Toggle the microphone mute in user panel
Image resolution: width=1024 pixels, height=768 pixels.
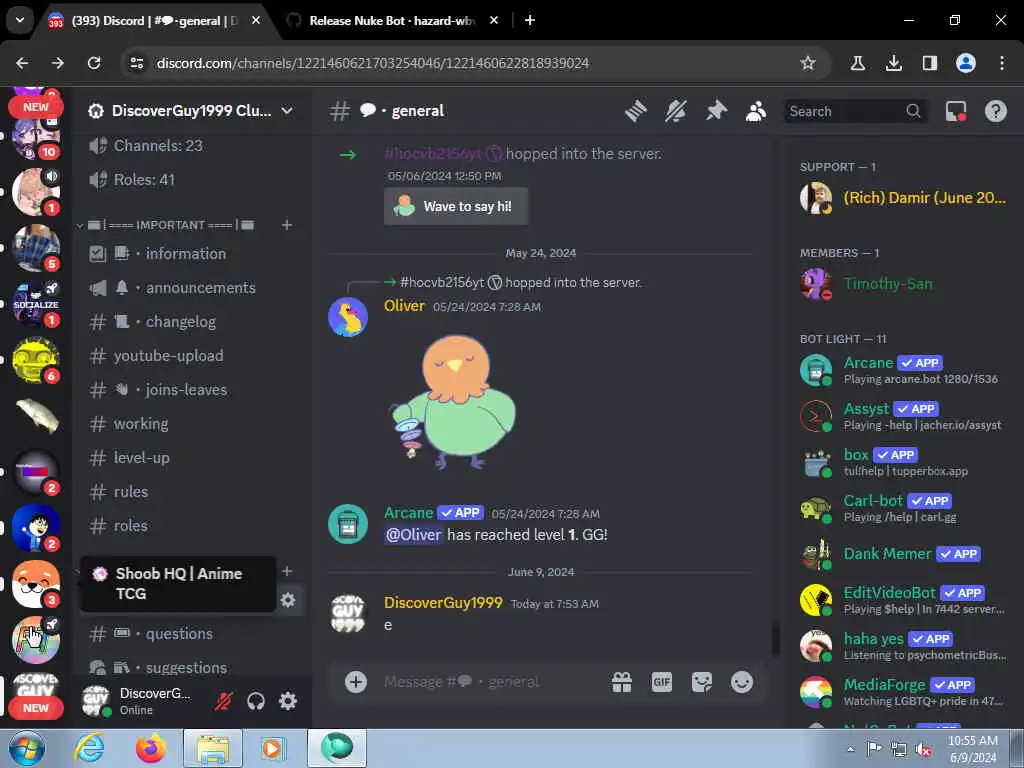(224, 701)
